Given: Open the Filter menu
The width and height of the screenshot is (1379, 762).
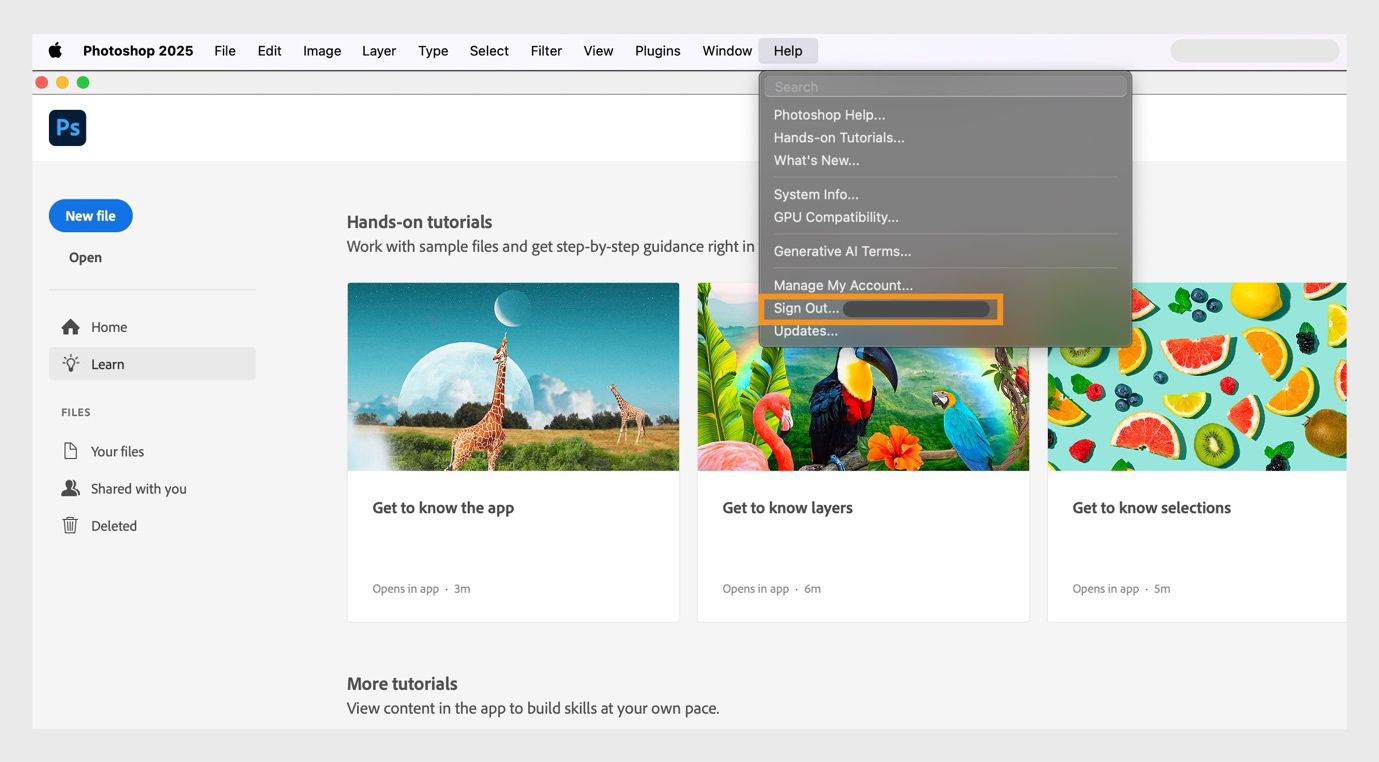Looking at the screenshot, I should 545,50.
